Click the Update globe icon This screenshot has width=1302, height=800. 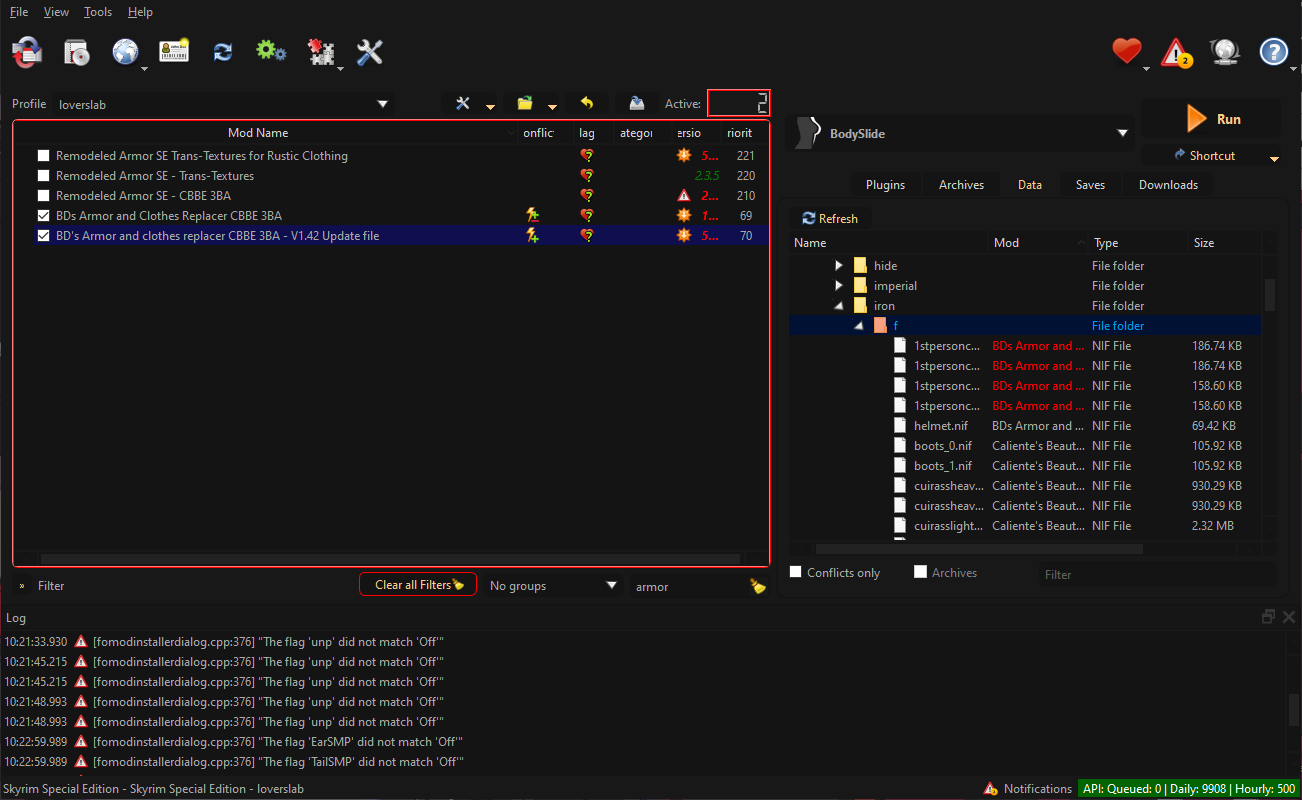(x=1225, y=52)
